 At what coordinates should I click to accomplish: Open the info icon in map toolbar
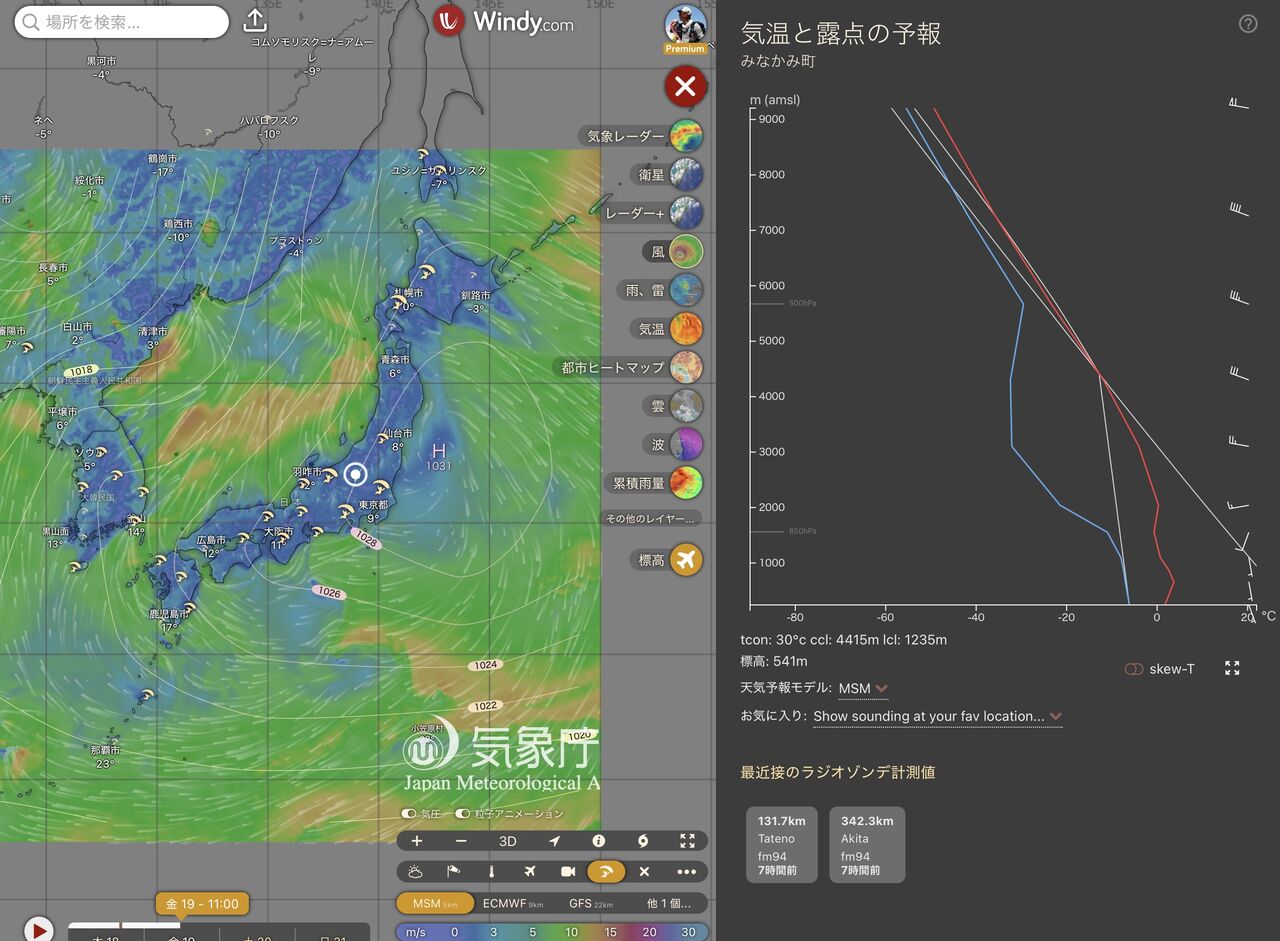(x=598, y=841)
